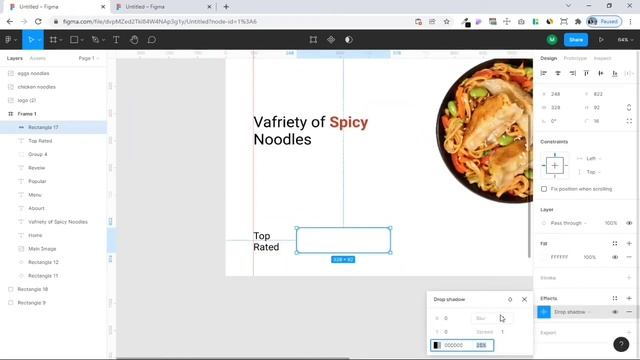Switch to the Assets tab

point(38,58)
